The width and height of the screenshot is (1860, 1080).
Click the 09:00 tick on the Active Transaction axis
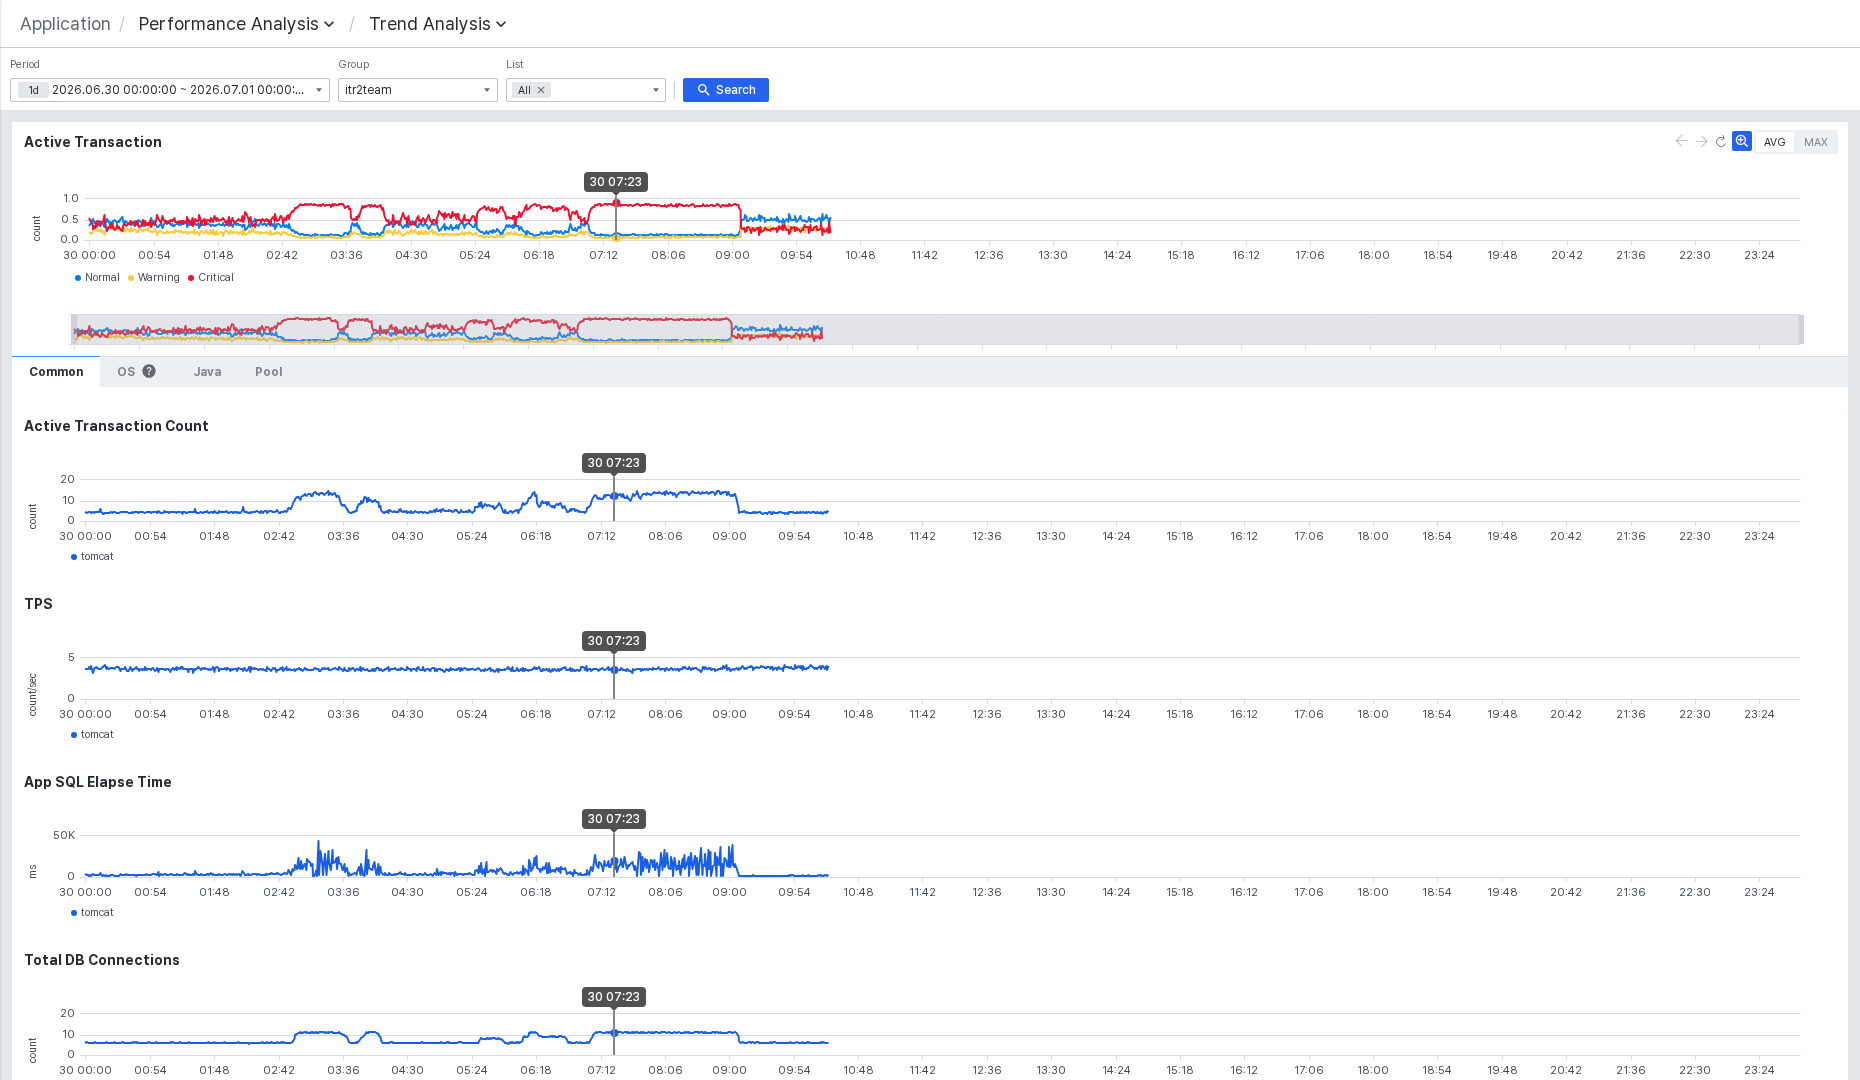(732, 256)
